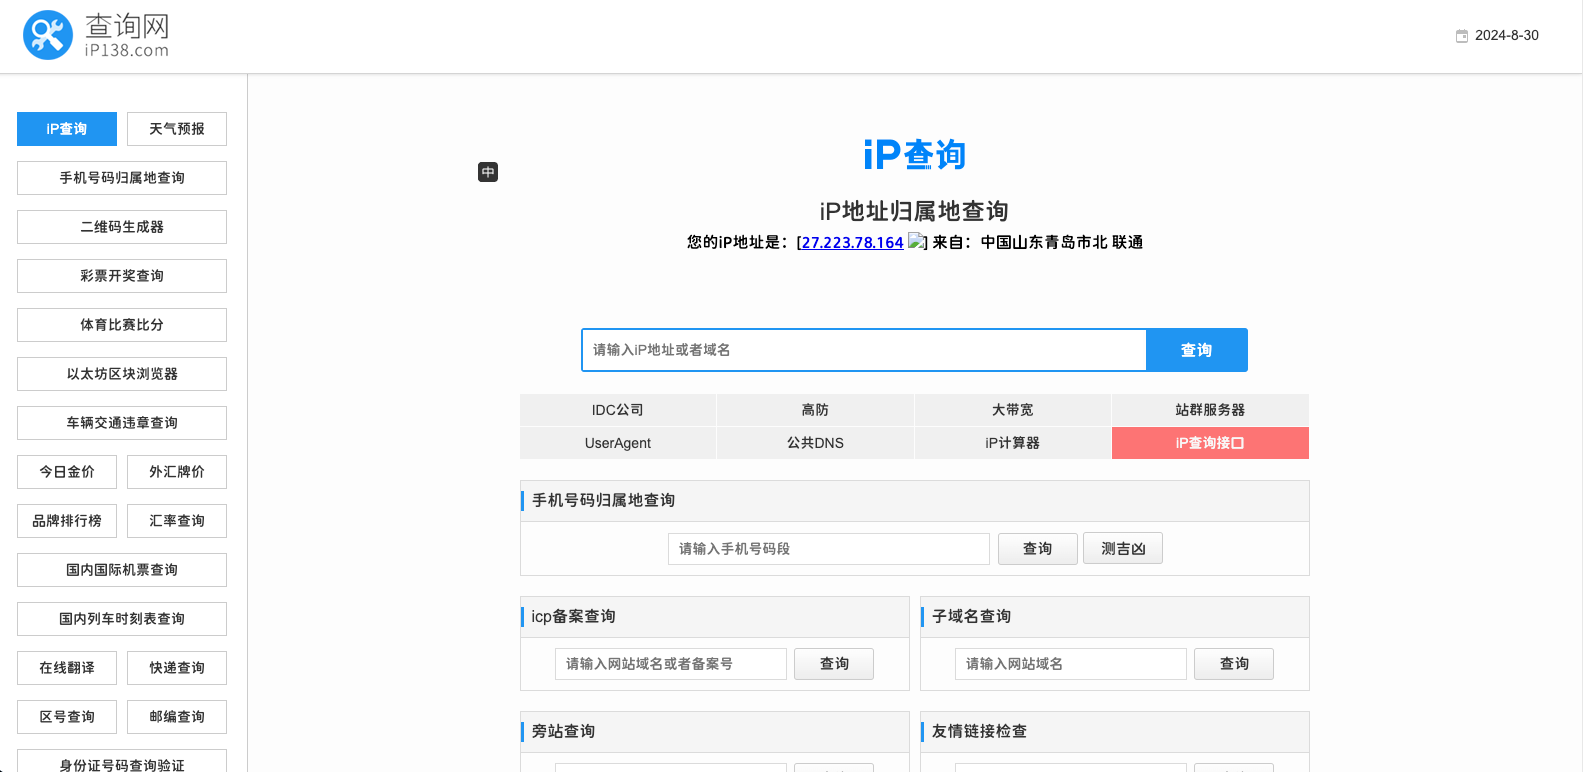Screen dimensions: 1583x772
Task: Click 查询 button in 子域名查询 section
Action: click(1233, 664)
